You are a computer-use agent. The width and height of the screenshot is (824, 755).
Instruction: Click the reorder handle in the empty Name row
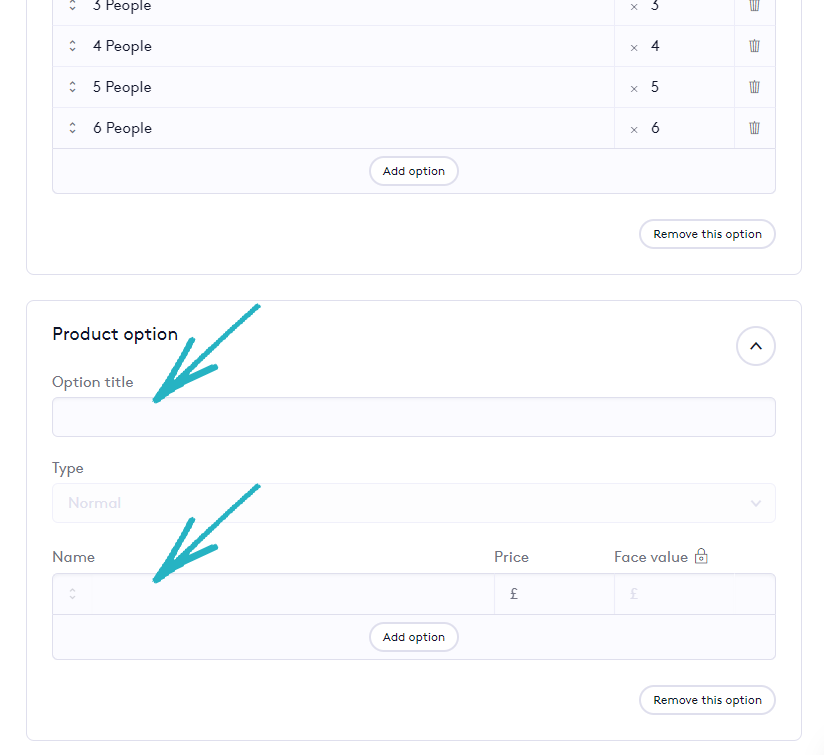coord(73,594)
